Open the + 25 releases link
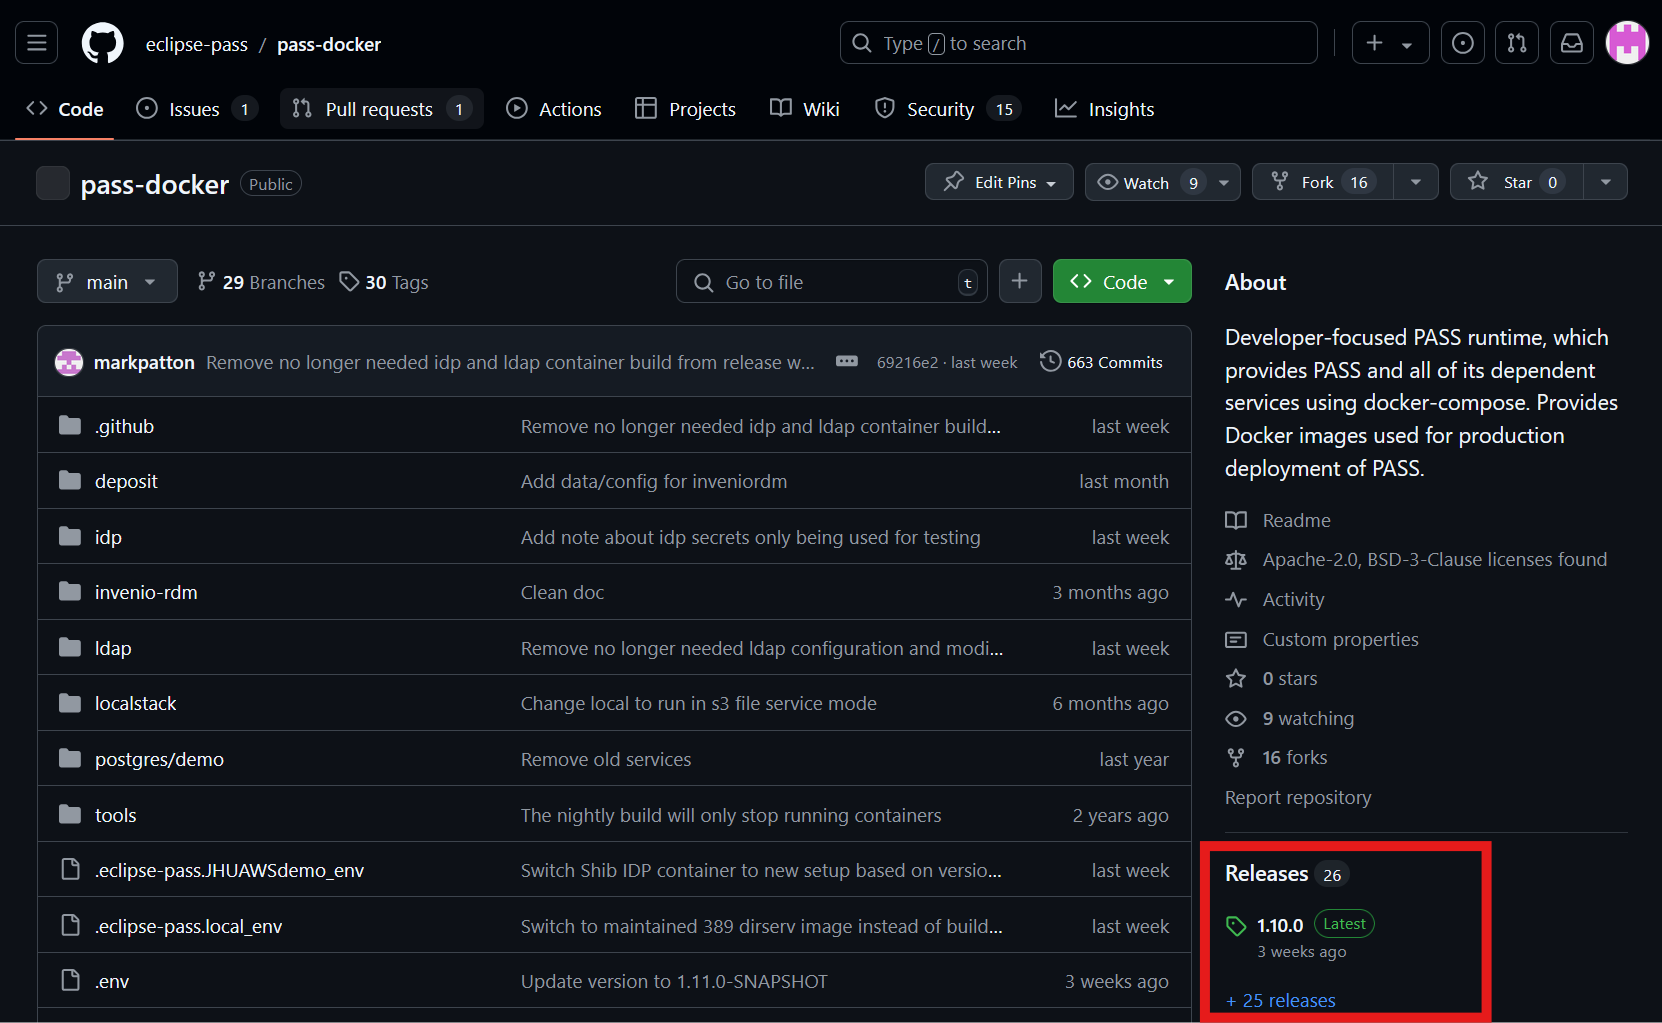1662x1023 pixels. pyautogui.click(x=1281, y=1000)
